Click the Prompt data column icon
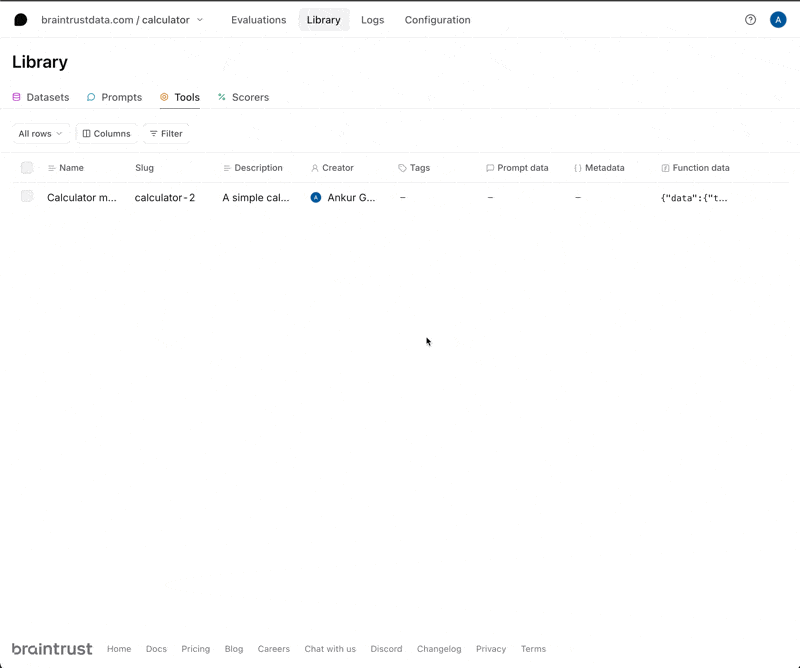Image resolution: width=800 pixels, height=668 pixels. click(490, 168)
